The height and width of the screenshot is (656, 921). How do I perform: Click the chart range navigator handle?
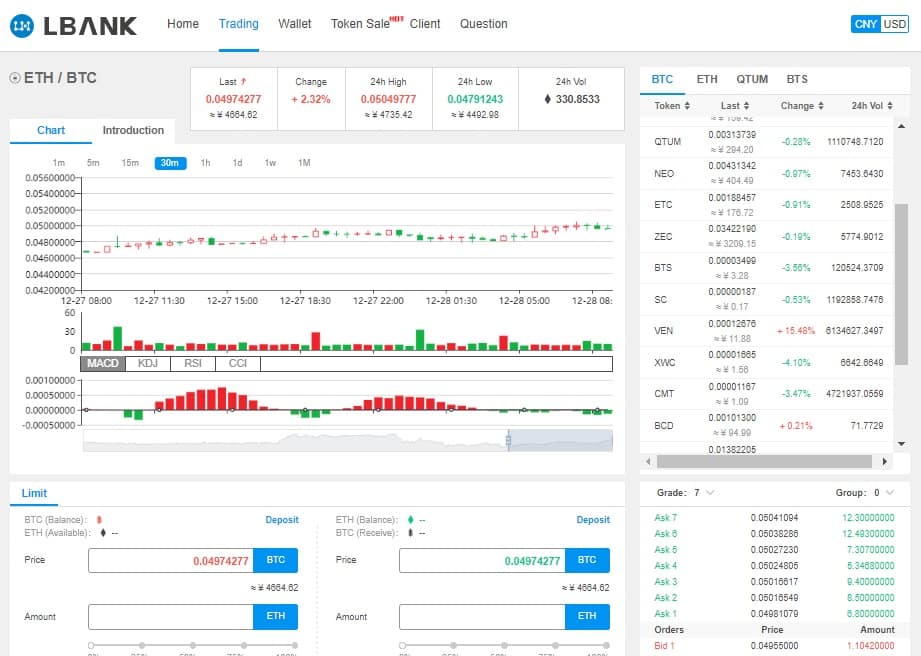509,440
